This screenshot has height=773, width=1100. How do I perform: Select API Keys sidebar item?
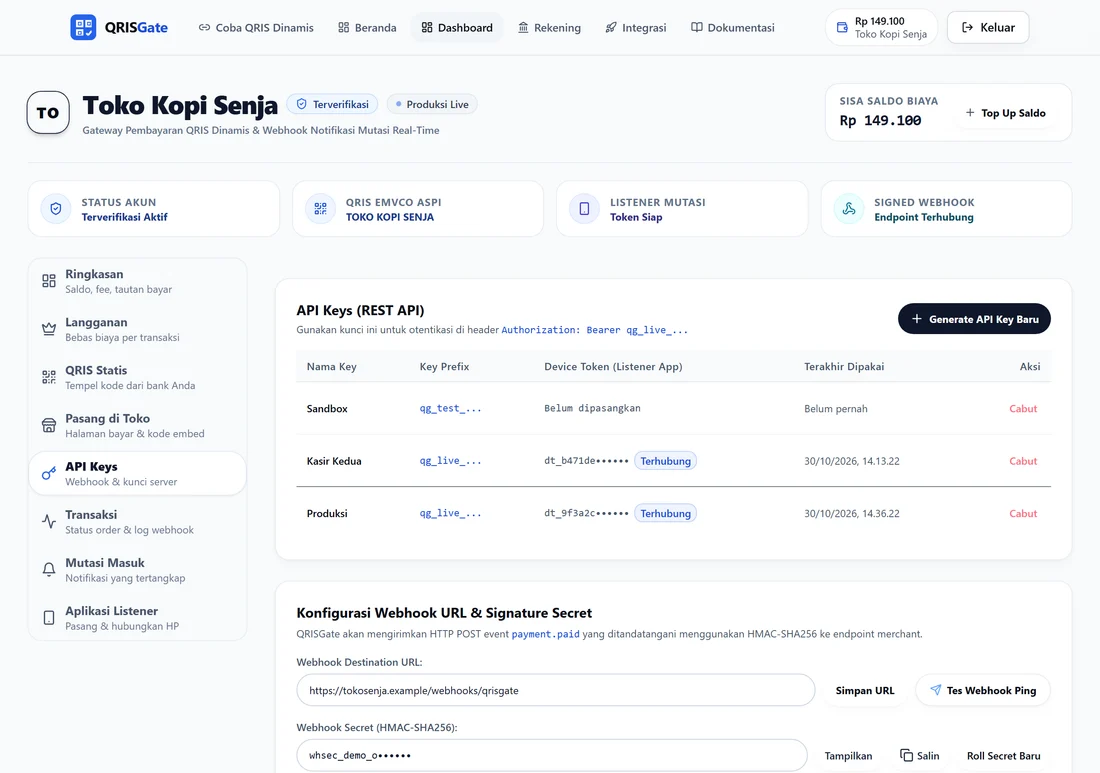tap(138, 473)
